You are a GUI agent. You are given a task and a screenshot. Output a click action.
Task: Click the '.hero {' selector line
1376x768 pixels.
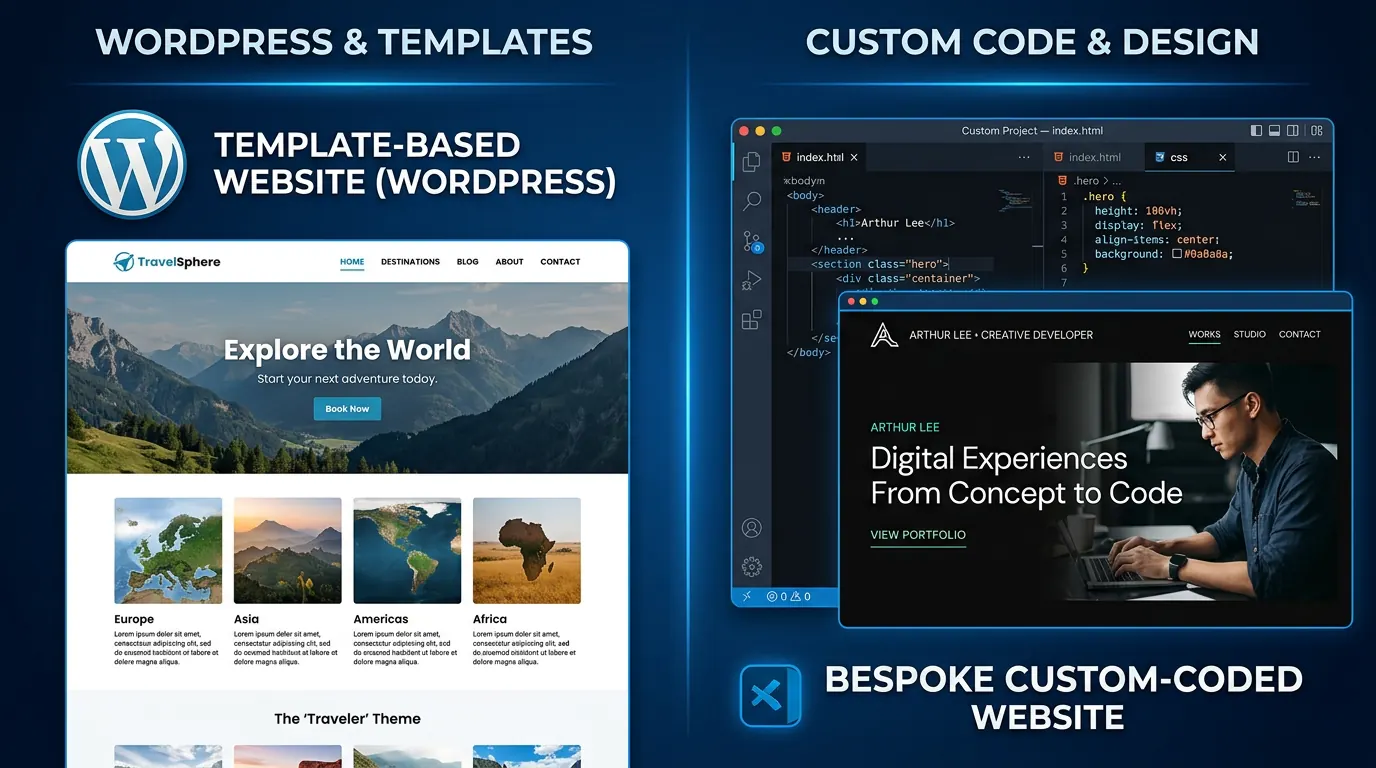pos(1106,197)
